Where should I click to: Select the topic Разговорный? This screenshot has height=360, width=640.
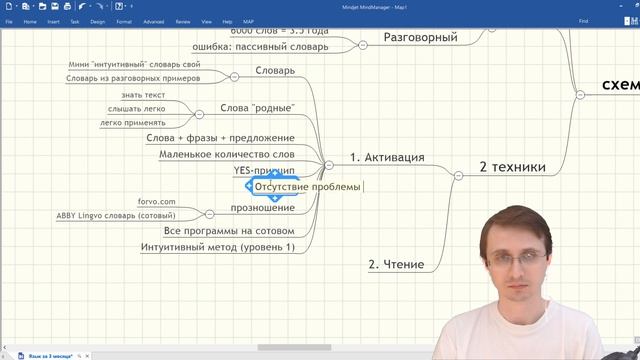point(420,37)
